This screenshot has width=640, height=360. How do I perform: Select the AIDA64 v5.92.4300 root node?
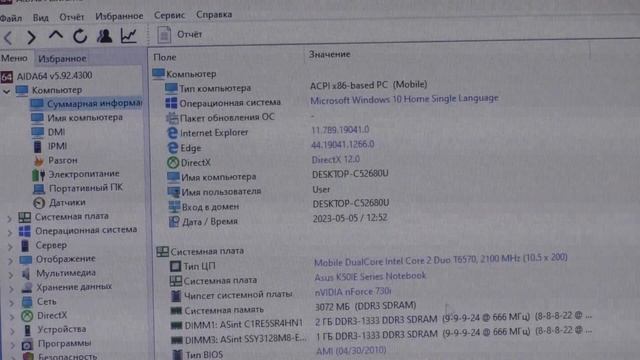point(47,76)
